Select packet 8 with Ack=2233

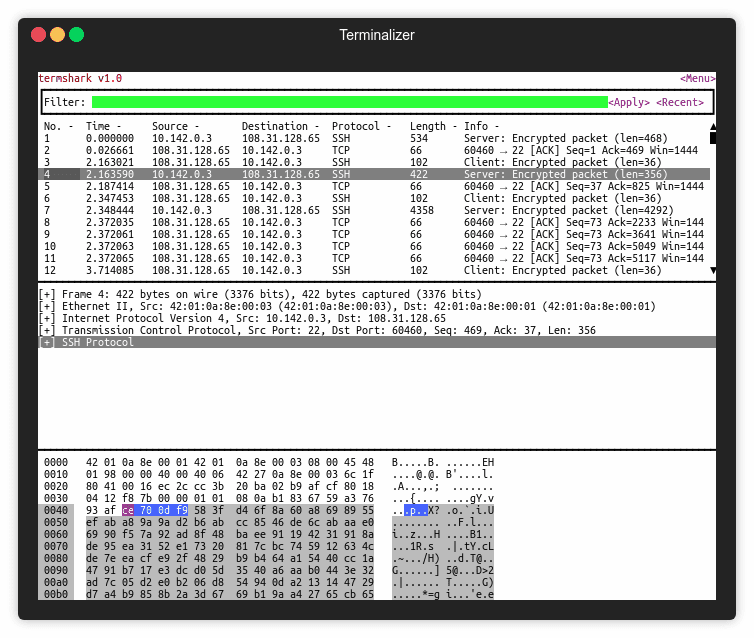click(374, 223)
